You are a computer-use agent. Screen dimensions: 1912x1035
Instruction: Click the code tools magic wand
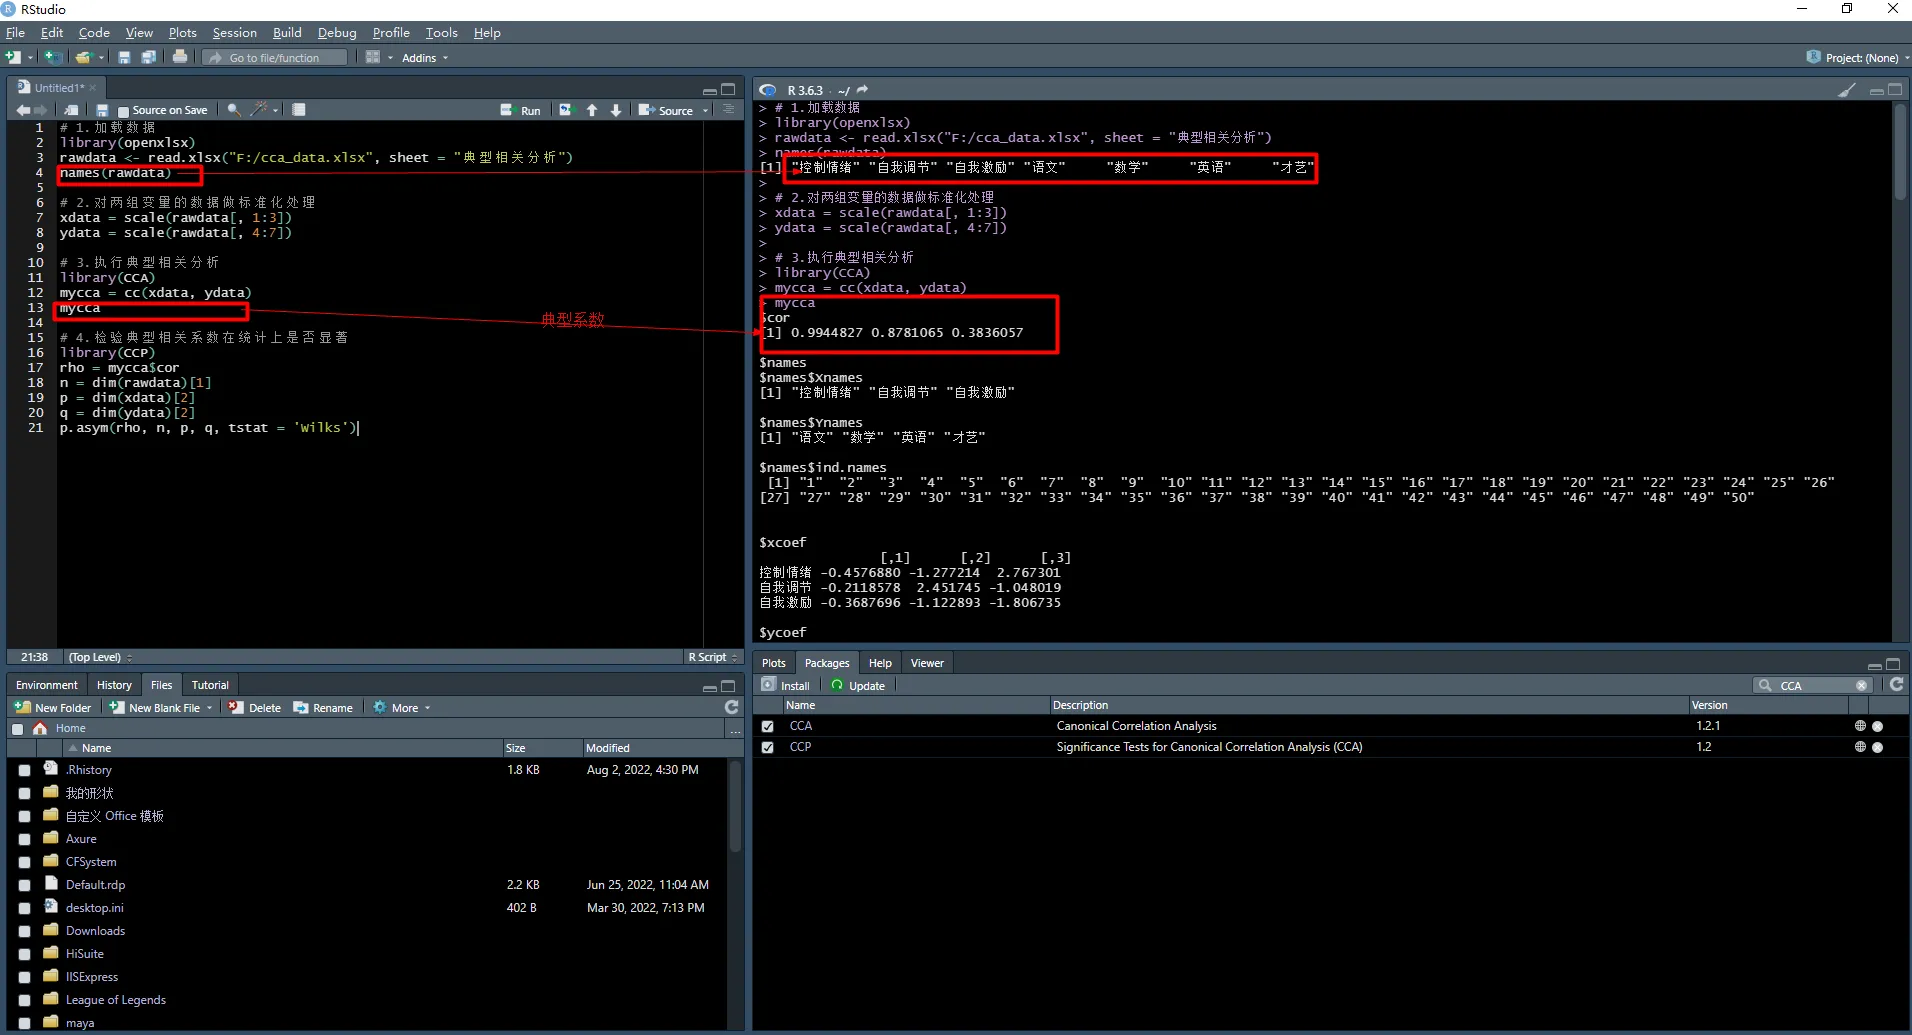tap(259, 110)
